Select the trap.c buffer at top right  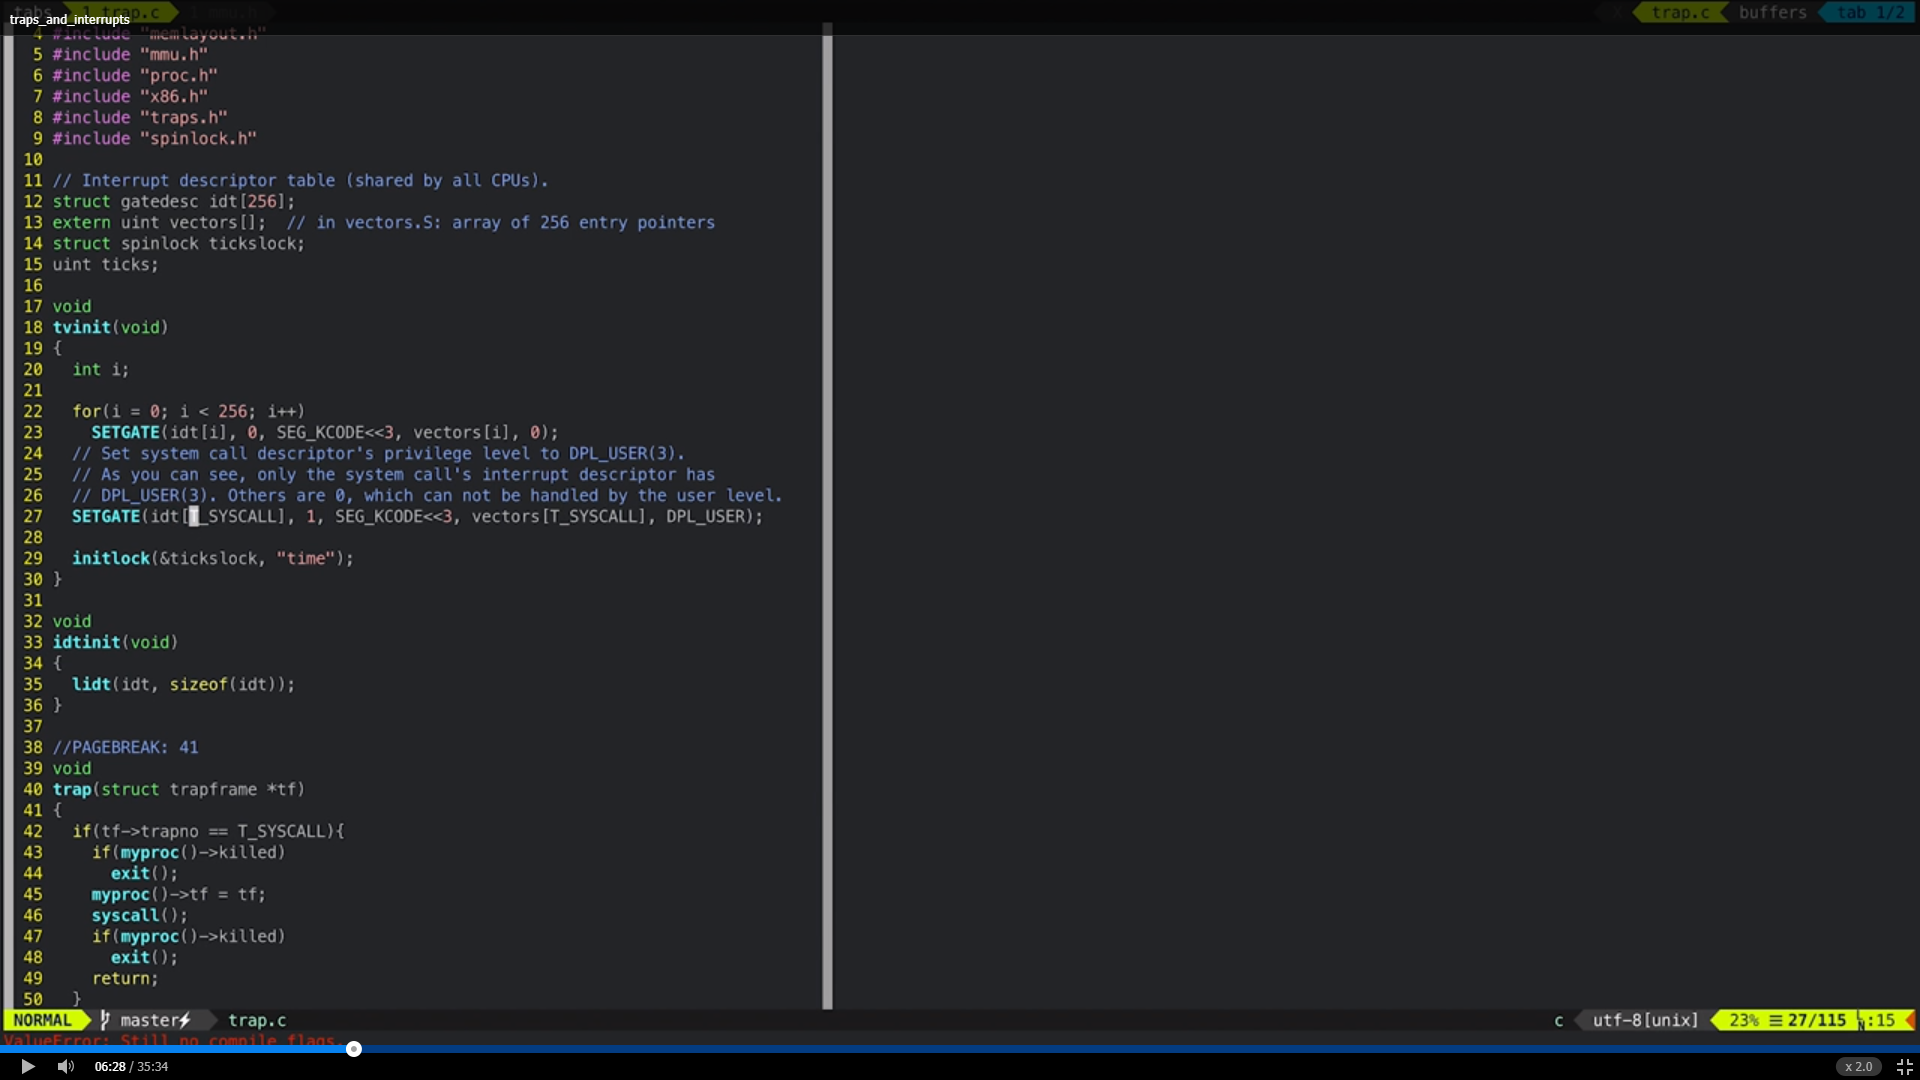(x=1680, y=13)
